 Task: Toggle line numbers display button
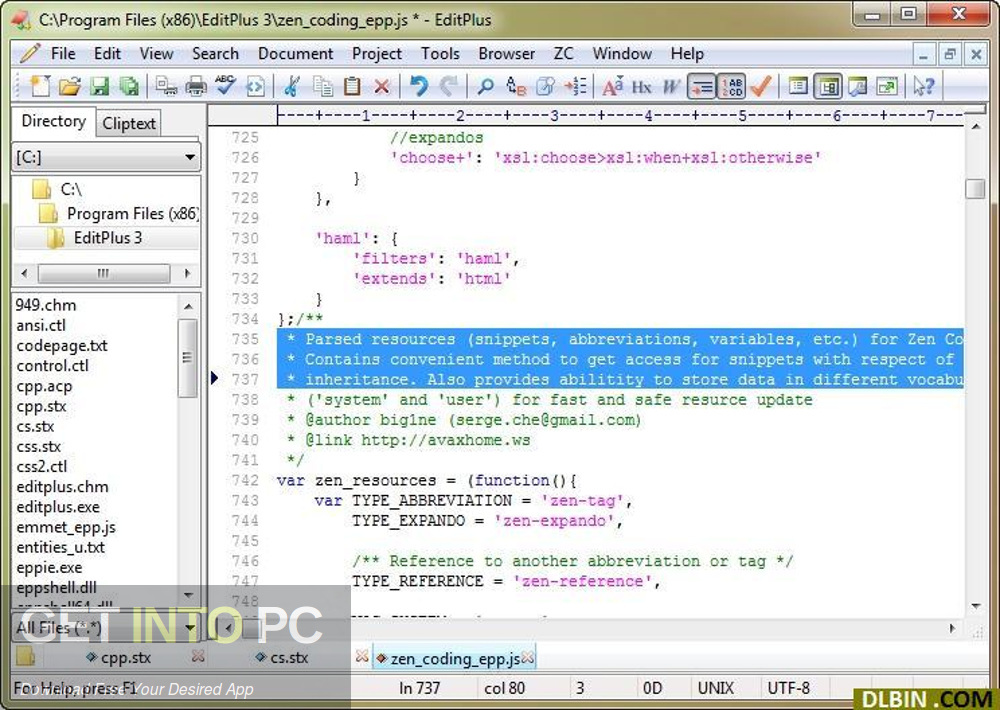(x=731, y=86)
